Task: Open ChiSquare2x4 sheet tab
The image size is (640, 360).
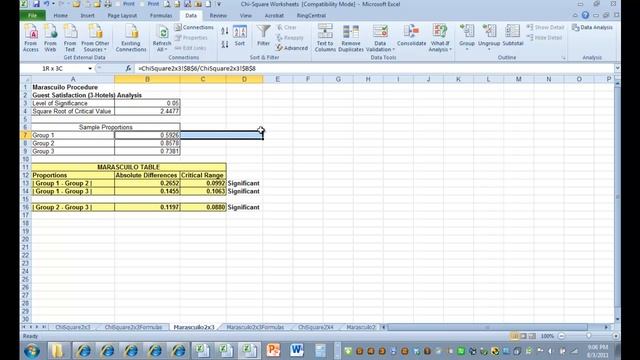Action: click(x=316, y=327)
